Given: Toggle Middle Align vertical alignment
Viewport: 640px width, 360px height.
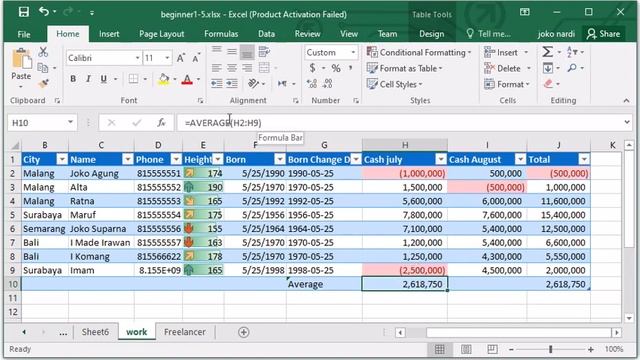Looking at the screenshot, I should (232, 52).
